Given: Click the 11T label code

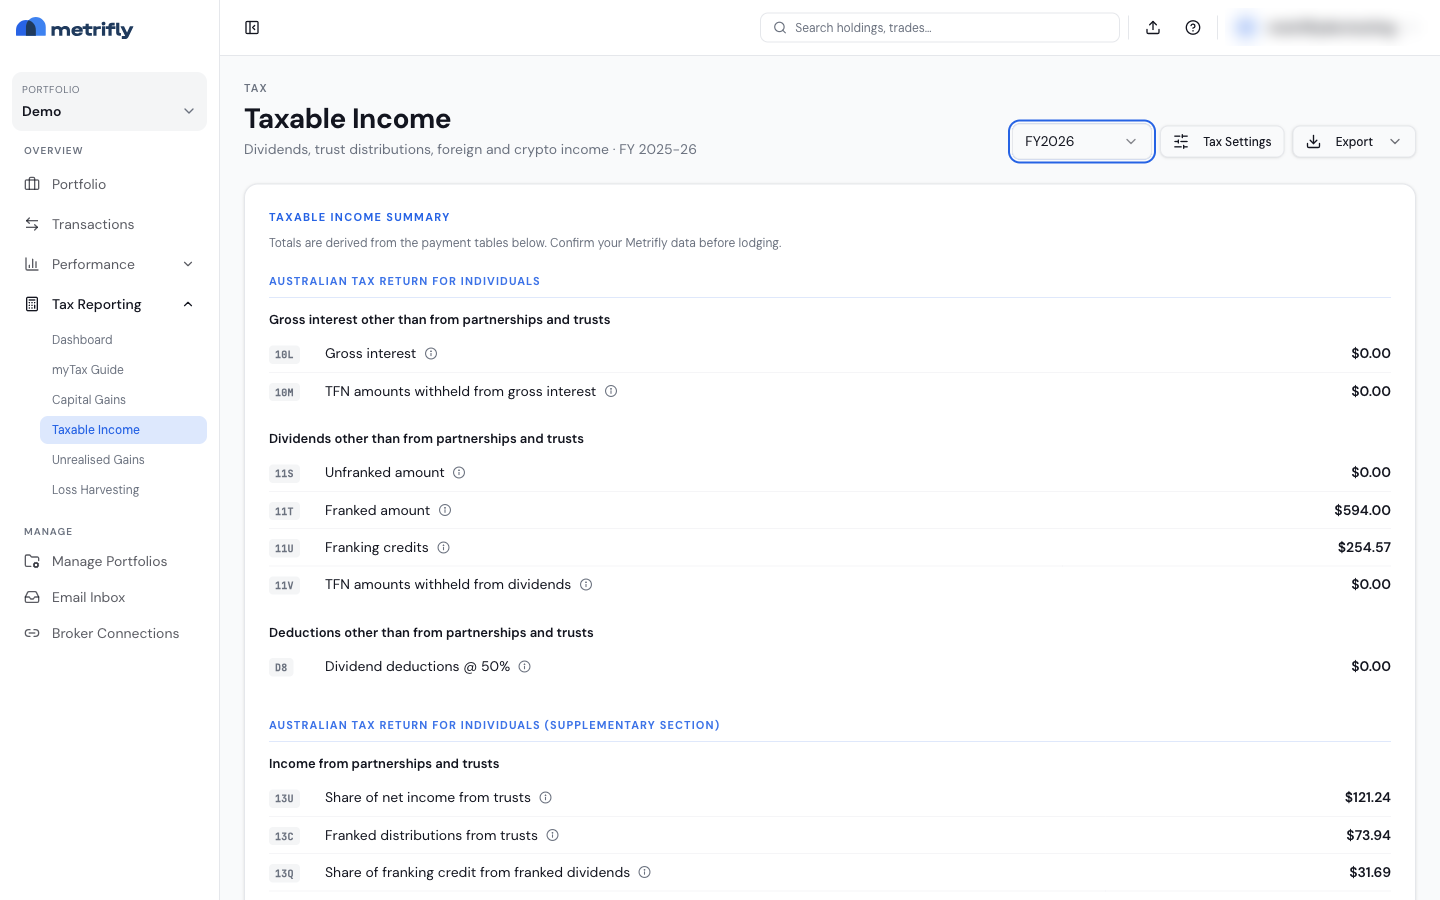Looking at the screenshot, I should 284,511.
